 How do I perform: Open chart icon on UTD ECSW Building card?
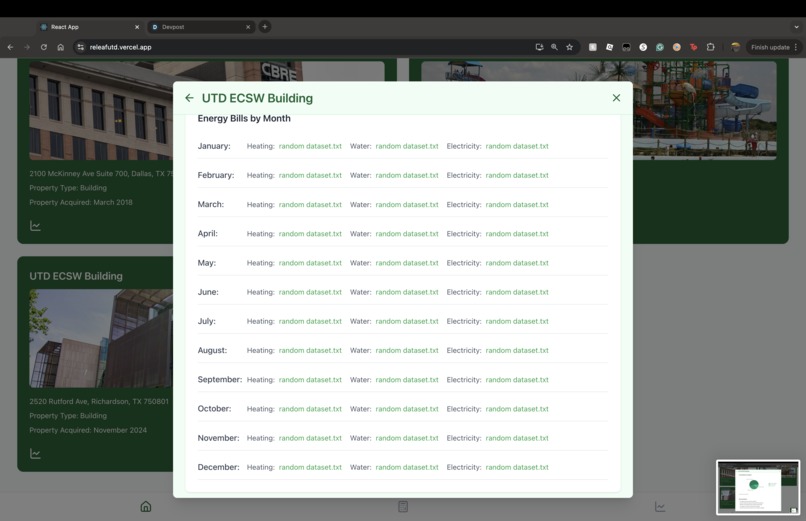point(35,454)
